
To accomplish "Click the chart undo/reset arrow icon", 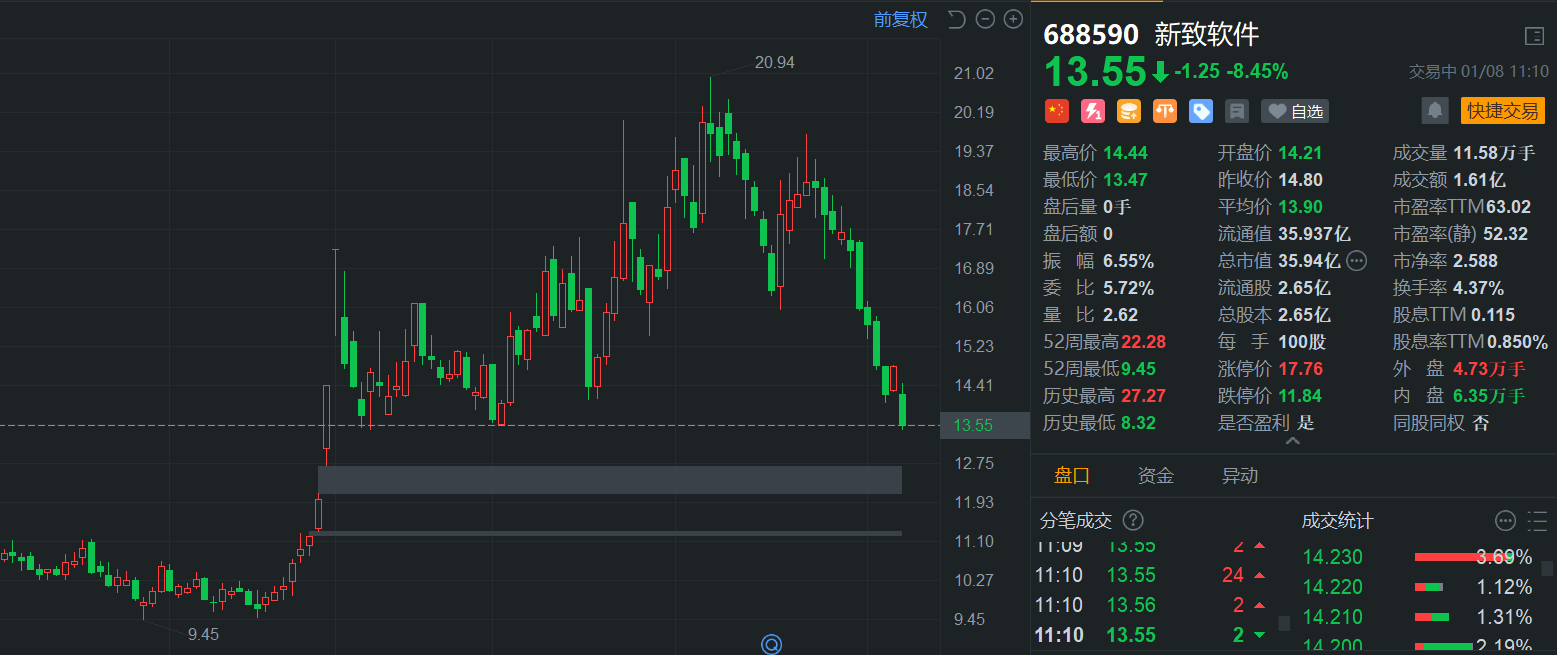I will (x=956, y=19).
